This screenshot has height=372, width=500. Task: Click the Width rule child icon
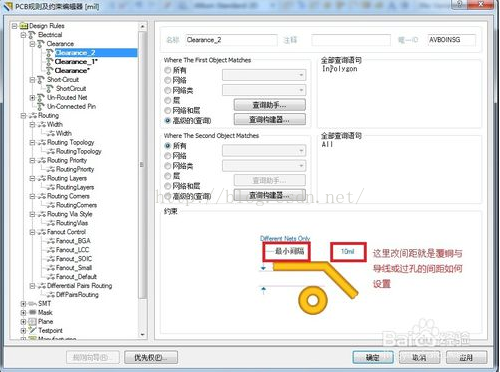[x=51, y=134]
